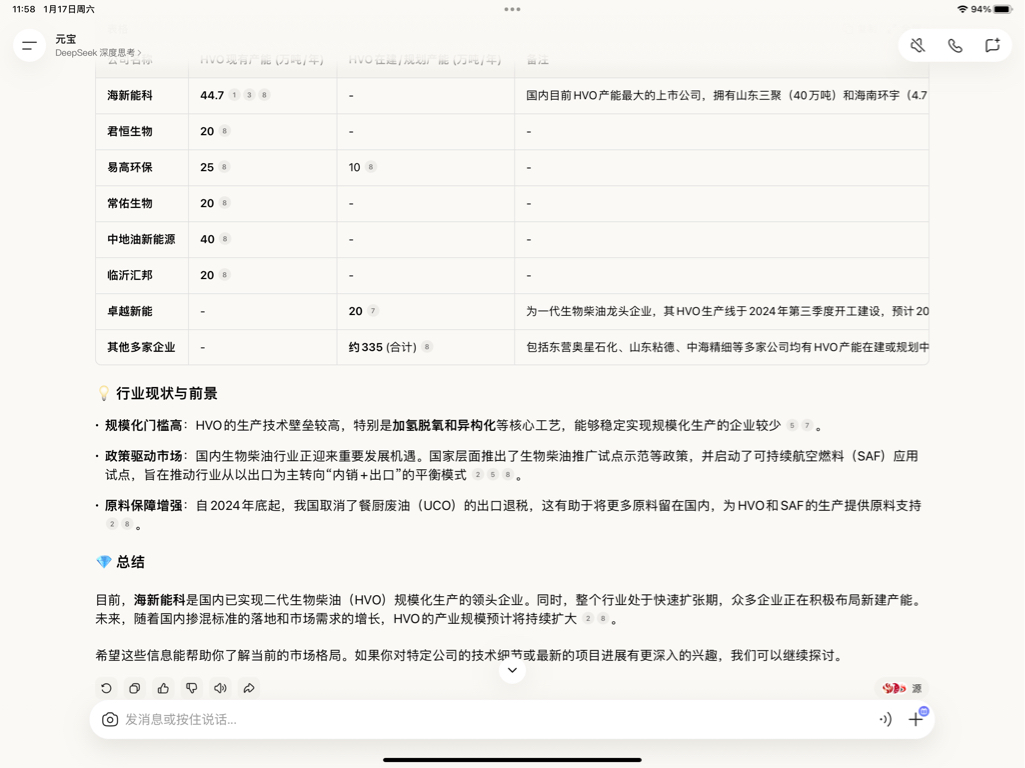Viewport: 1025px width, 768px height.
Task: Tap the message input field
Action: (497, 720)
